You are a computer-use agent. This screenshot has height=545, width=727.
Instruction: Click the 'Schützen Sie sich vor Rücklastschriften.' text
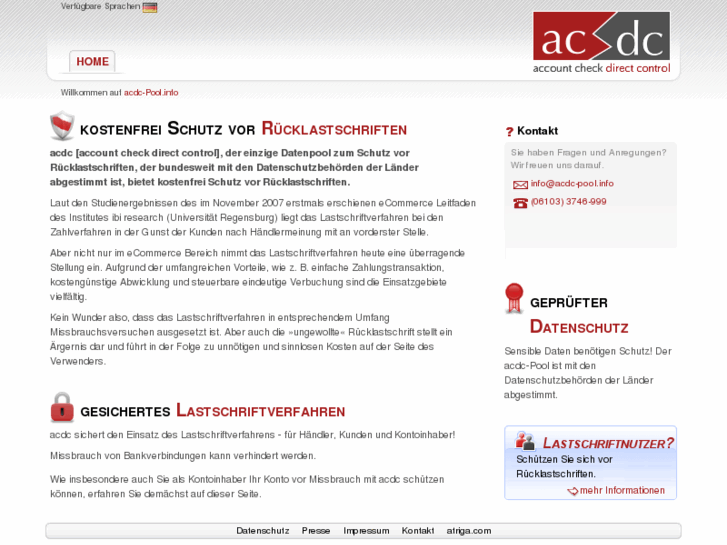coord(564,467)
